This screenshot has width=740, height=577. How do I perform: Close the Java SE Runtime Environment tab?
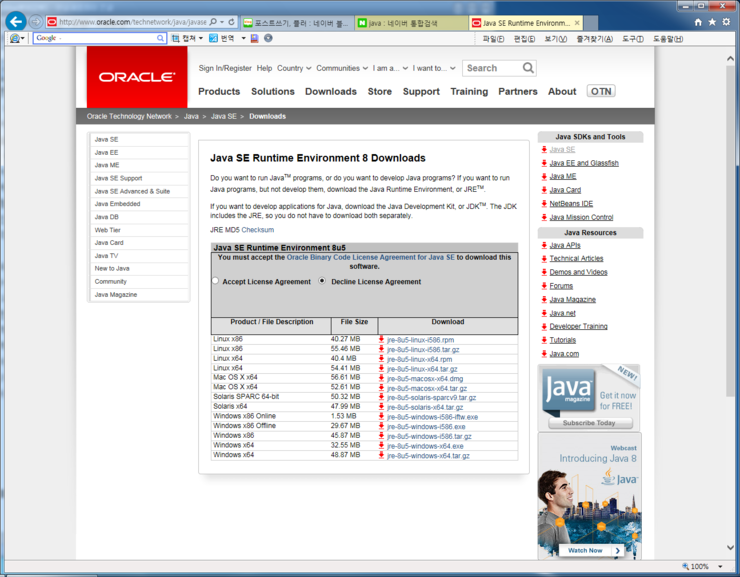577,23
